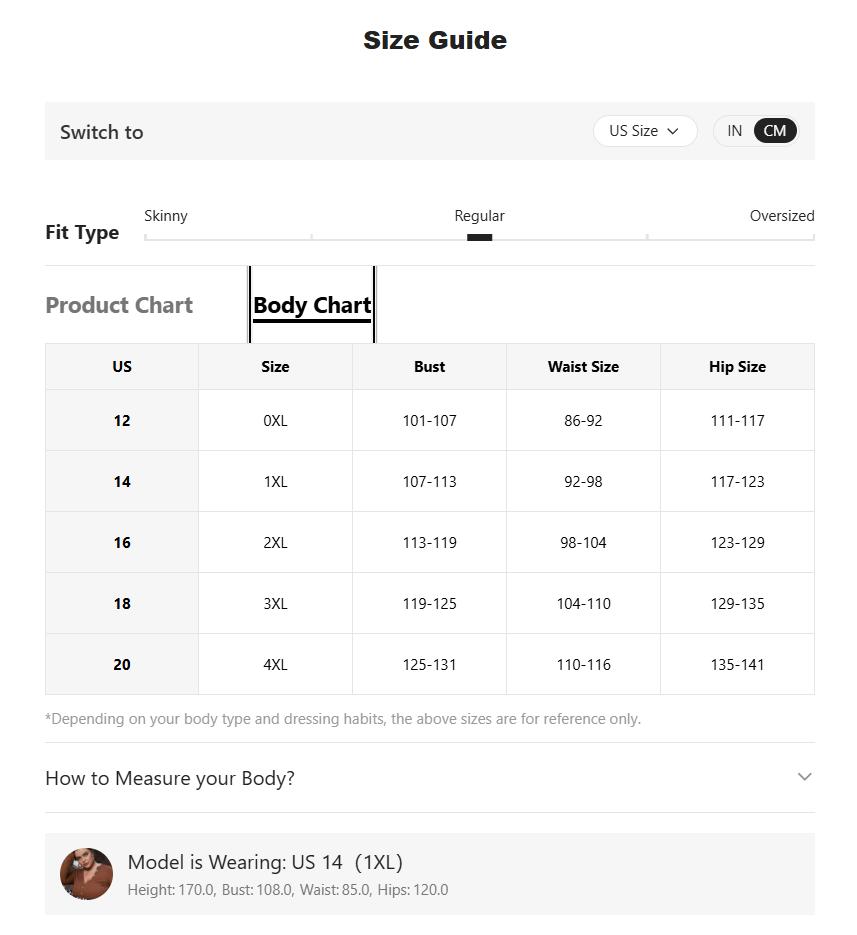The height and width of the screenshot is (935, 857).
Task: Select the Body Chart tab
Action: pyautogui.click(x=312, y=305)
